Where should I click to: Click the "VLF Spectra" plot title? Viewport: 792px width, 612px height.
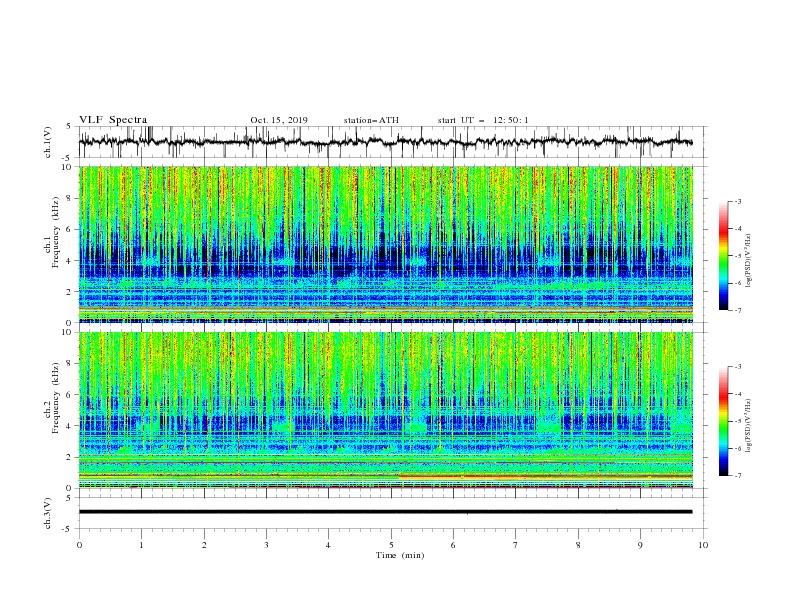[113, 120]
